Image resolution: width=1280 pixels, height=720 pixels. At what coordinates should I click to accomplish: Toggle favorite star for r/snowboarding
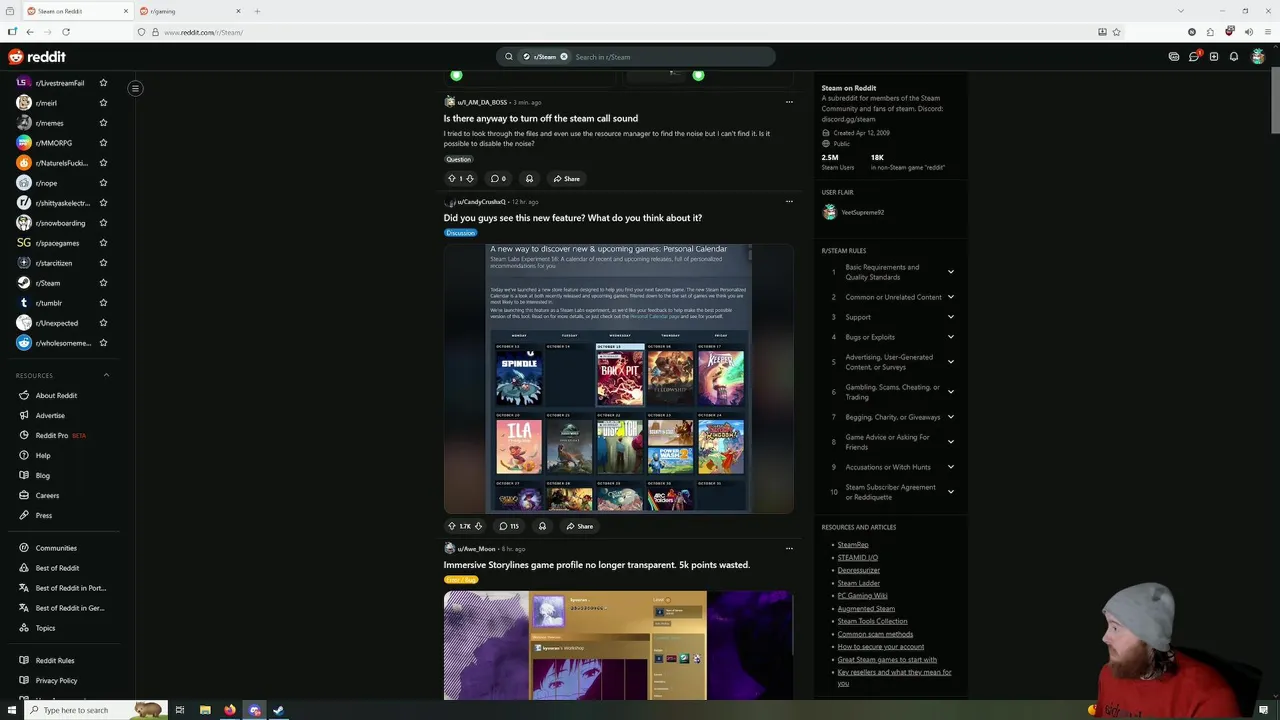103,223
